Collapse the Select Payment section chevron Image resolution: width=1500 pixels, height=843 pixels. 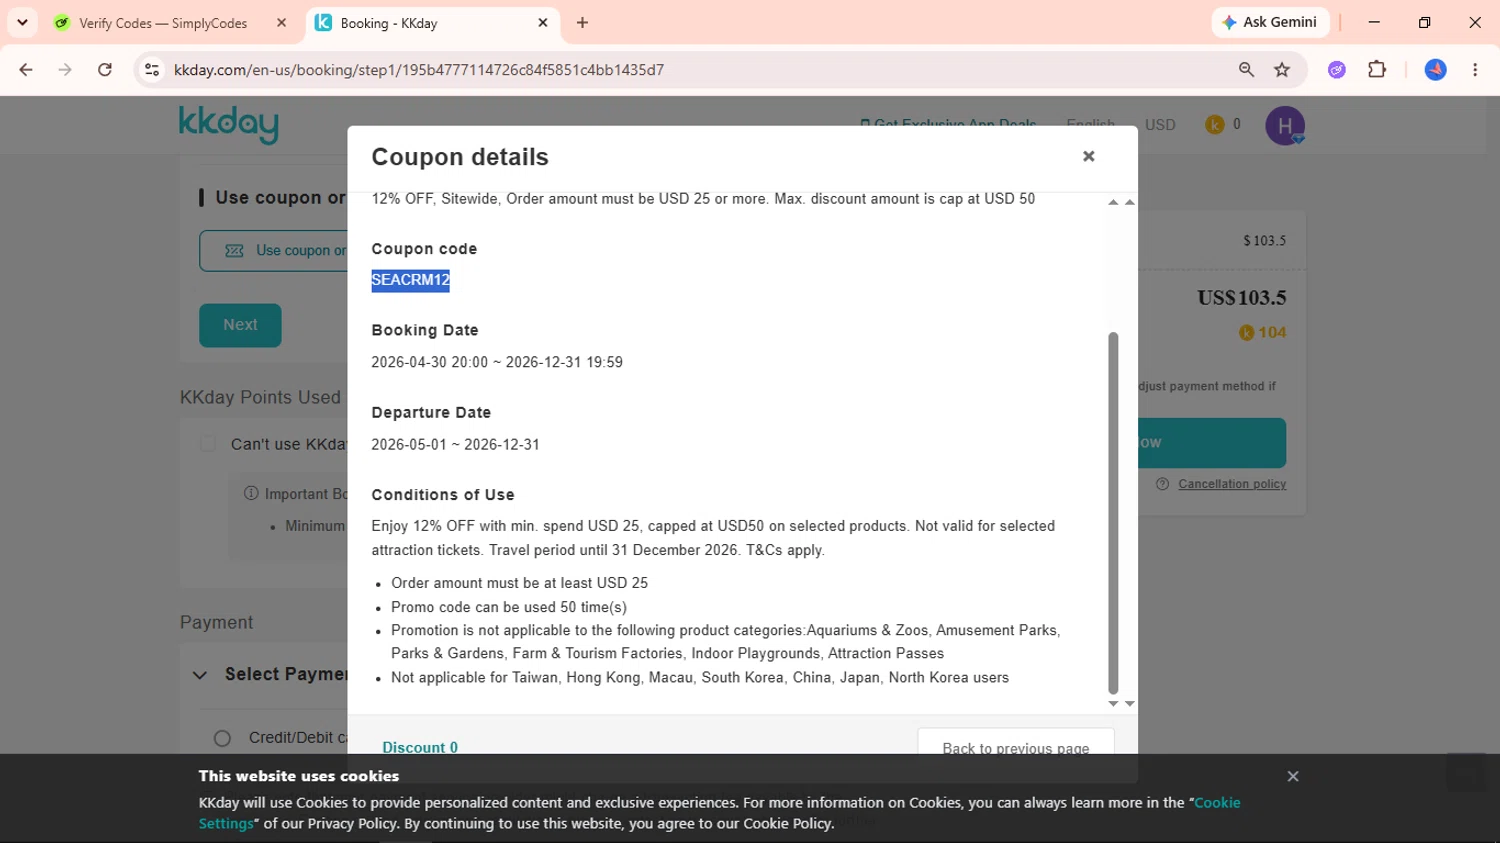coord(200,675)
